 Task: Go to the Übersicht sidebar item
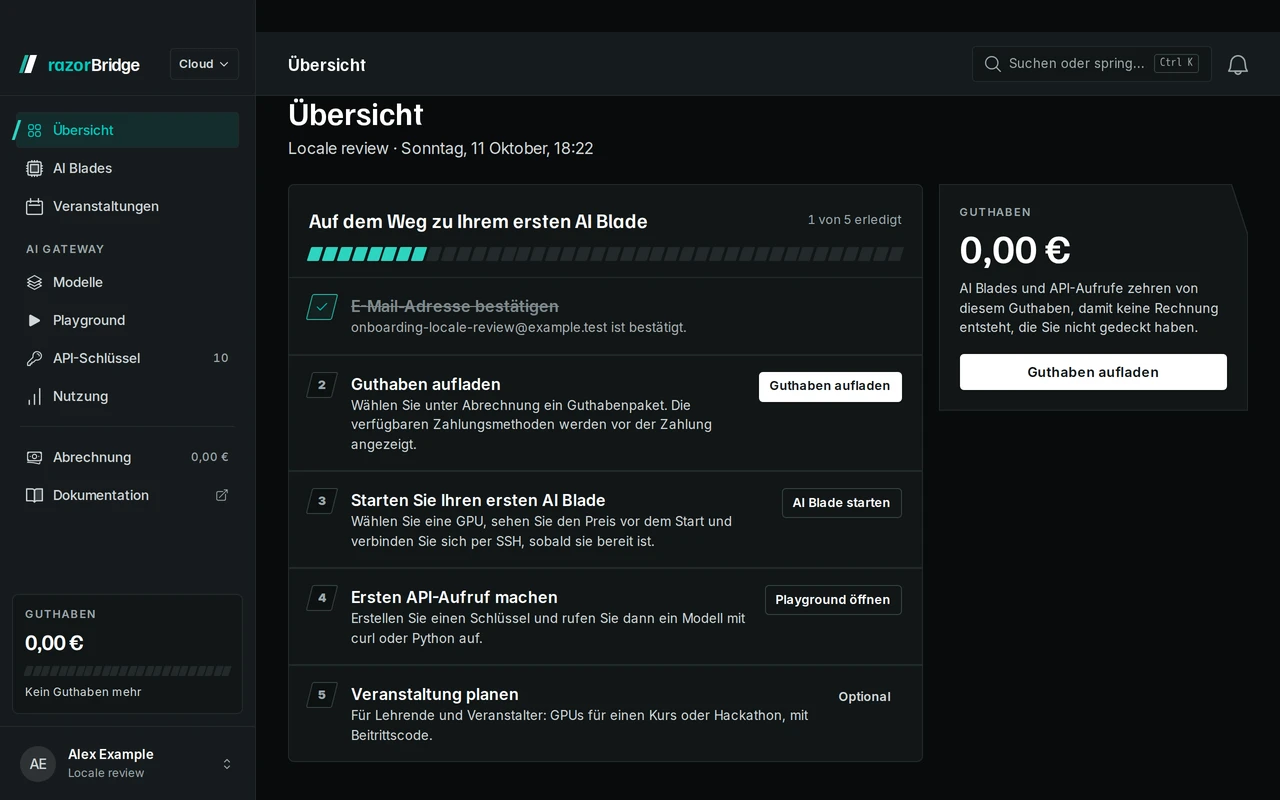click(128, 130)
